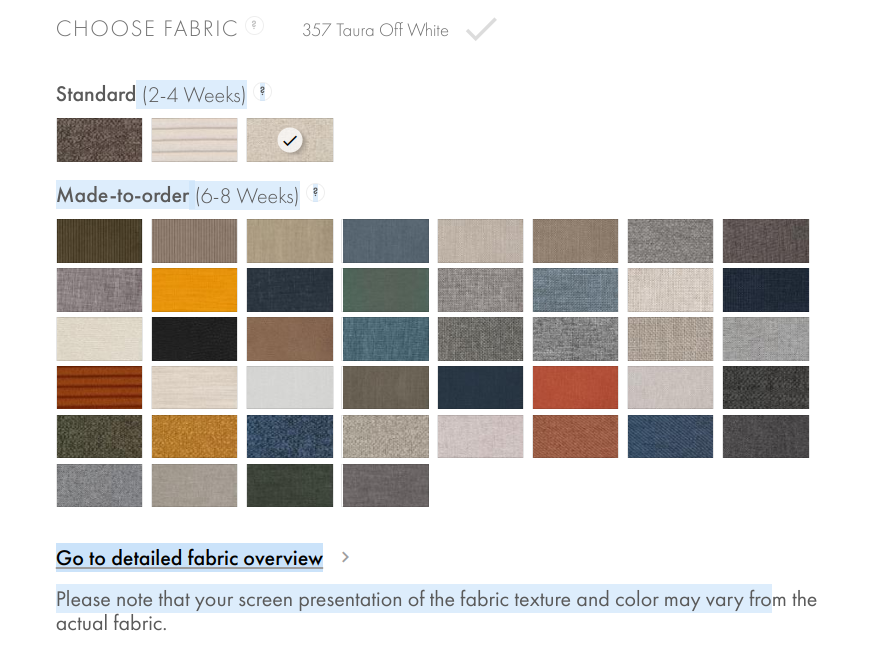Select the teal blue fabric swatch

point(385,339)
